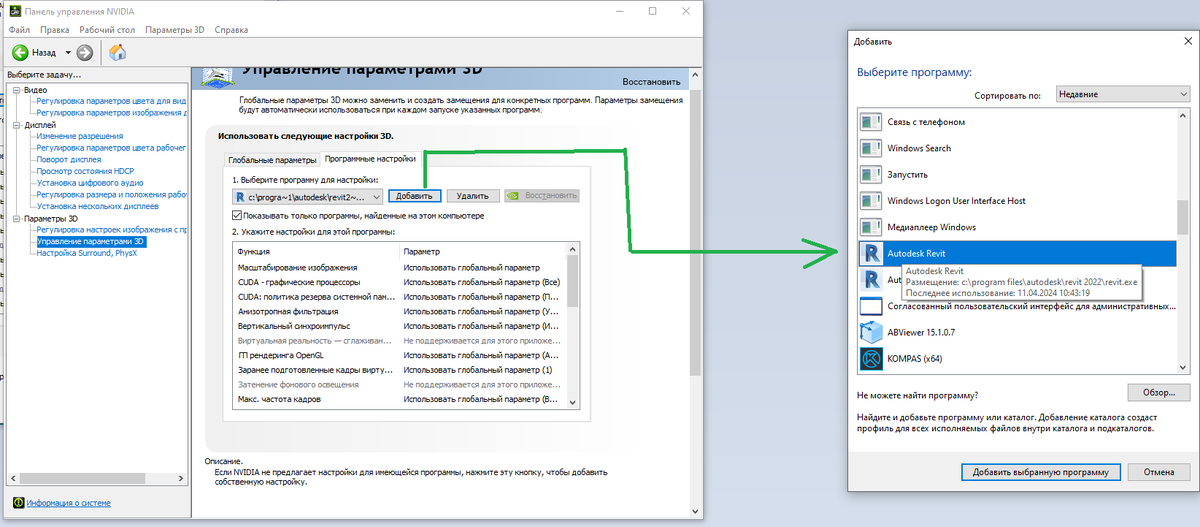Collapse the Параметры 3D tree node
Screen dimensions: 1200x527
(16, 218)
